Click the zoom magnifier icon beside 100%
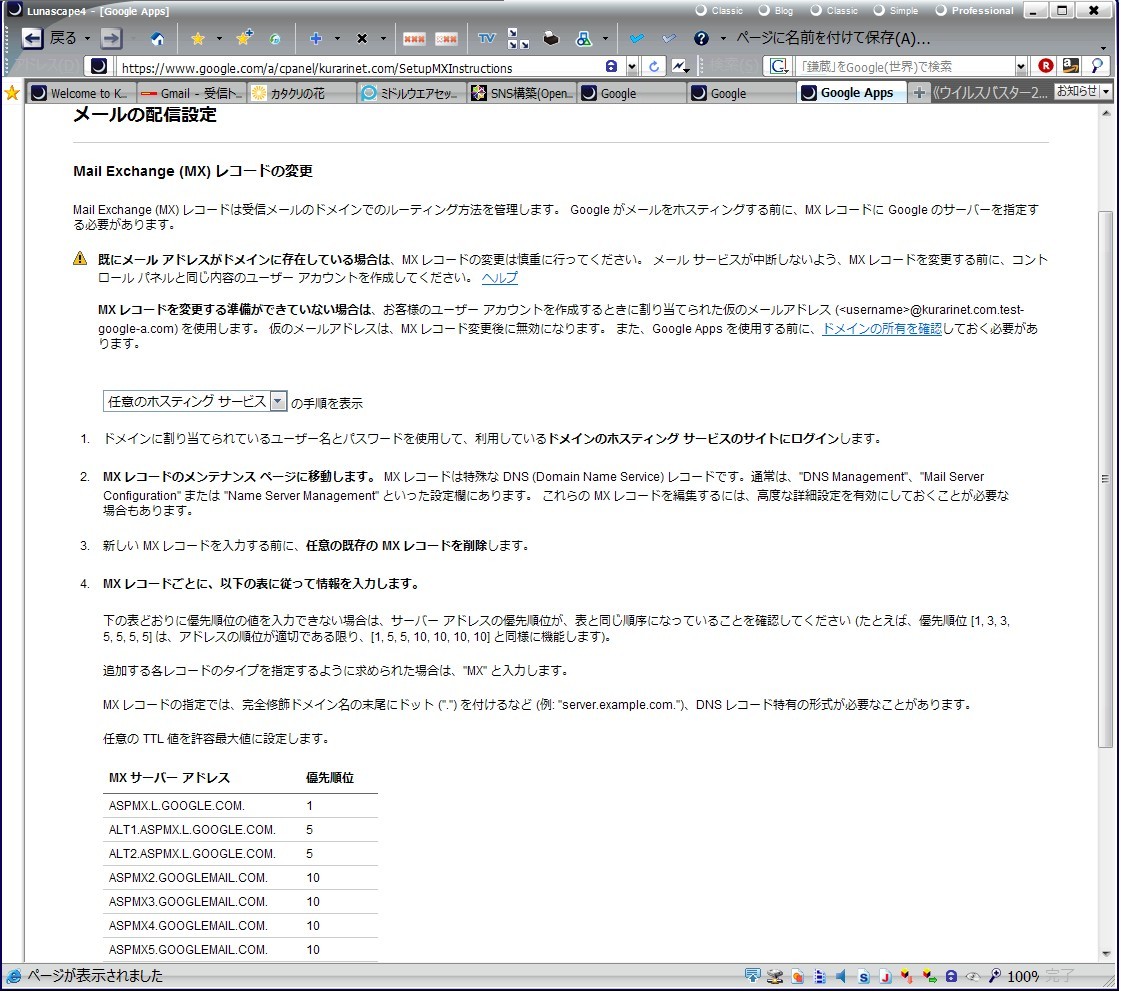1121x993 pixels. click(994, 977)
